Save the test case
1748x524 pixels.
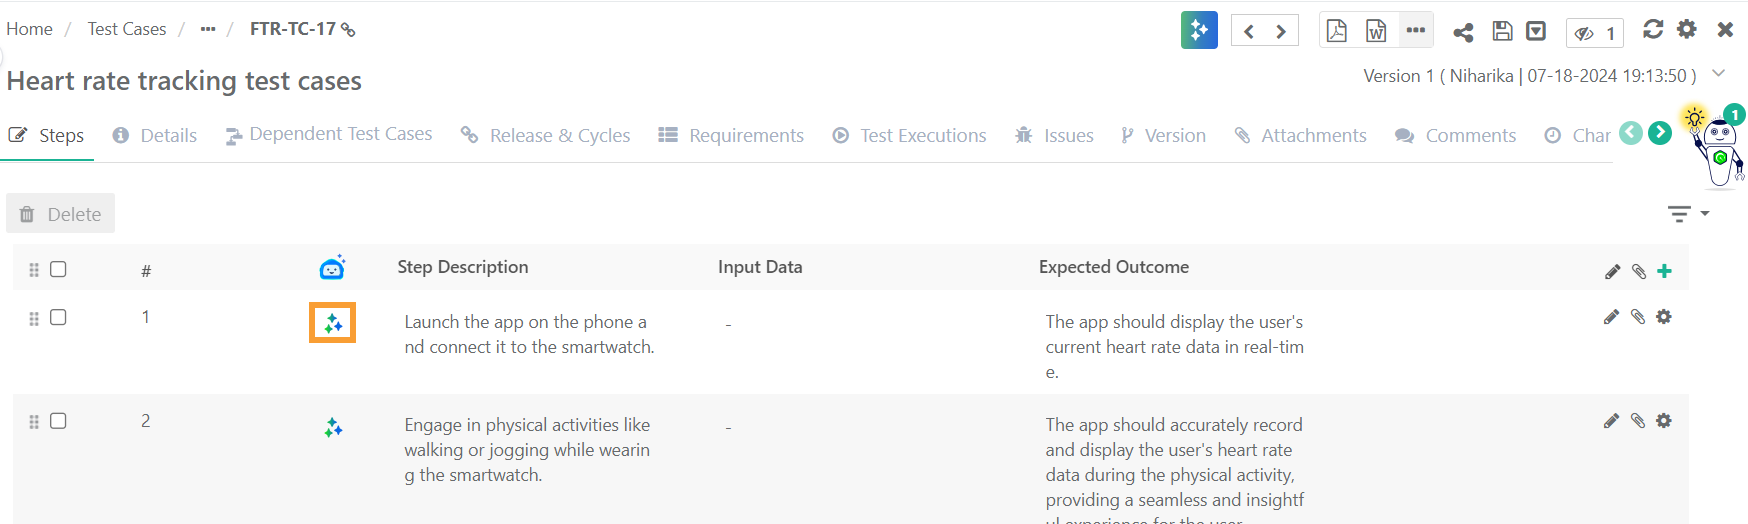[1502, 31]
